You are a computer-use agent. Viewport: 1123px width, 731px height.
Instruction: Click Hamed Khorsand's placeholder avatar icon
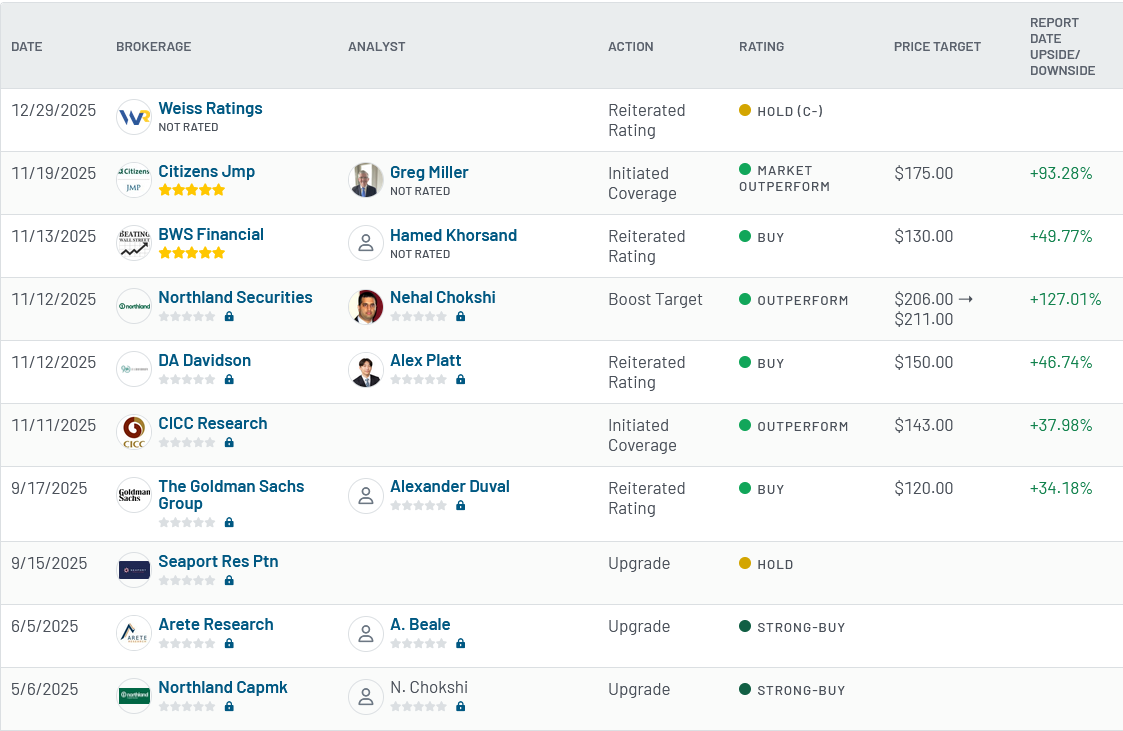(x=366, y=243)
